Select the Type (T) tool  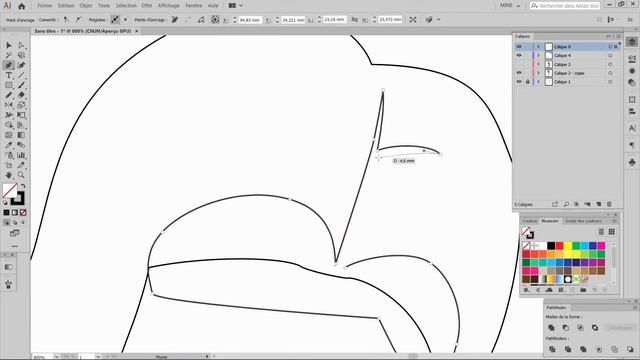9,75
